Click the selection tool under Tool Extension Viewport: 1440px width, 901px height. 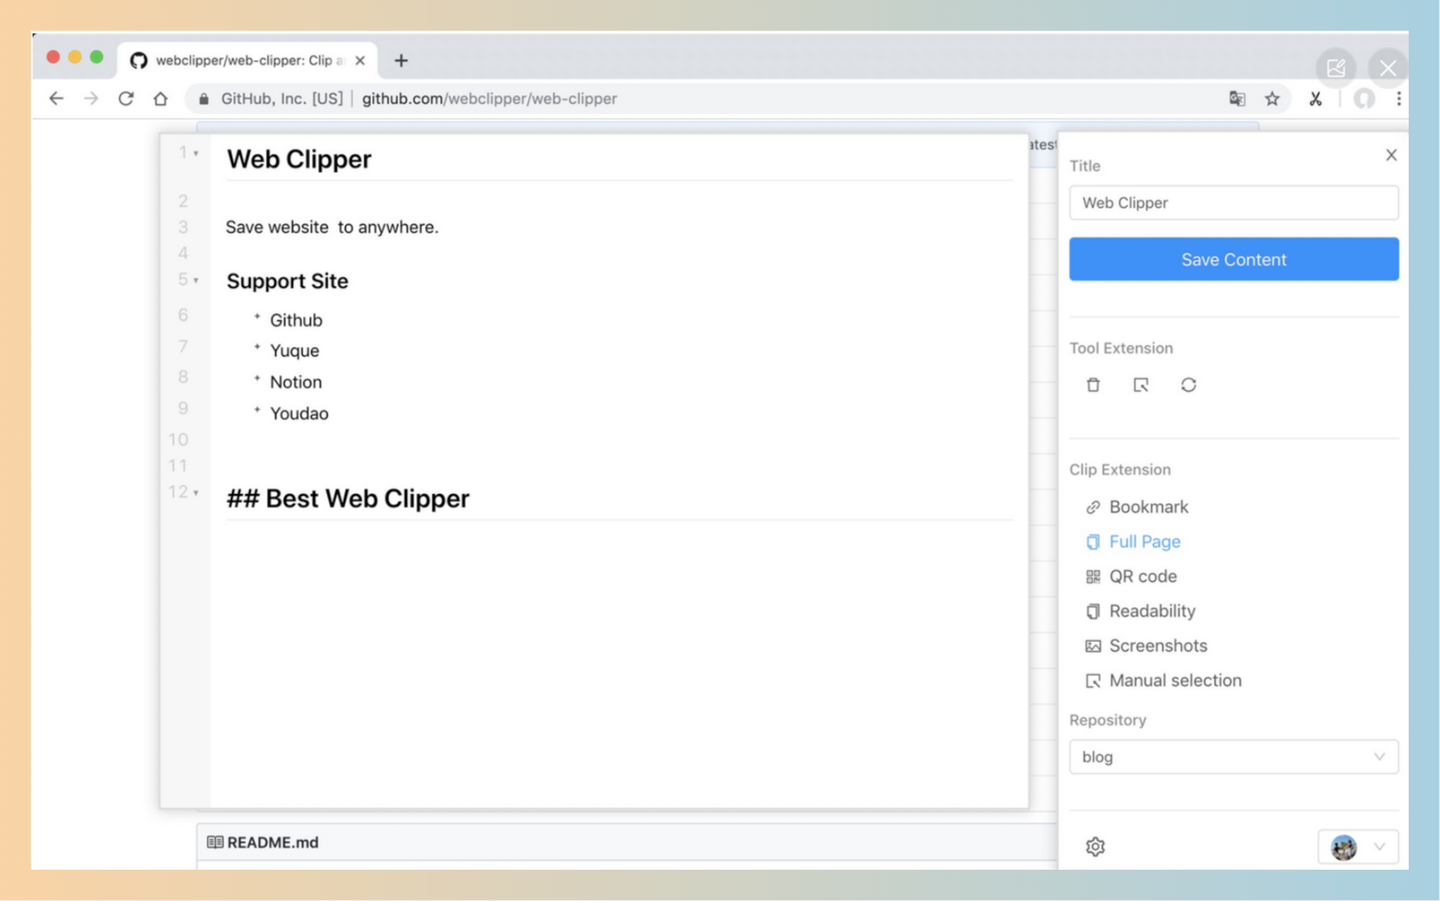(x=1141, y=385)
